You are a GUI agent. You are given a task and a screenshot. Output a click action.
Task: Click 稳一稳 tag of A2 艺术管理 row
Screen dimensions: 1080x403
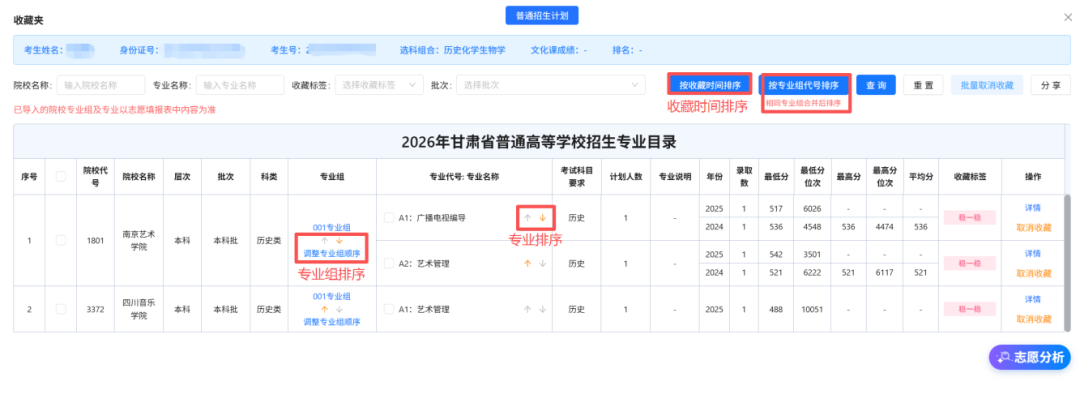[969, 263]
